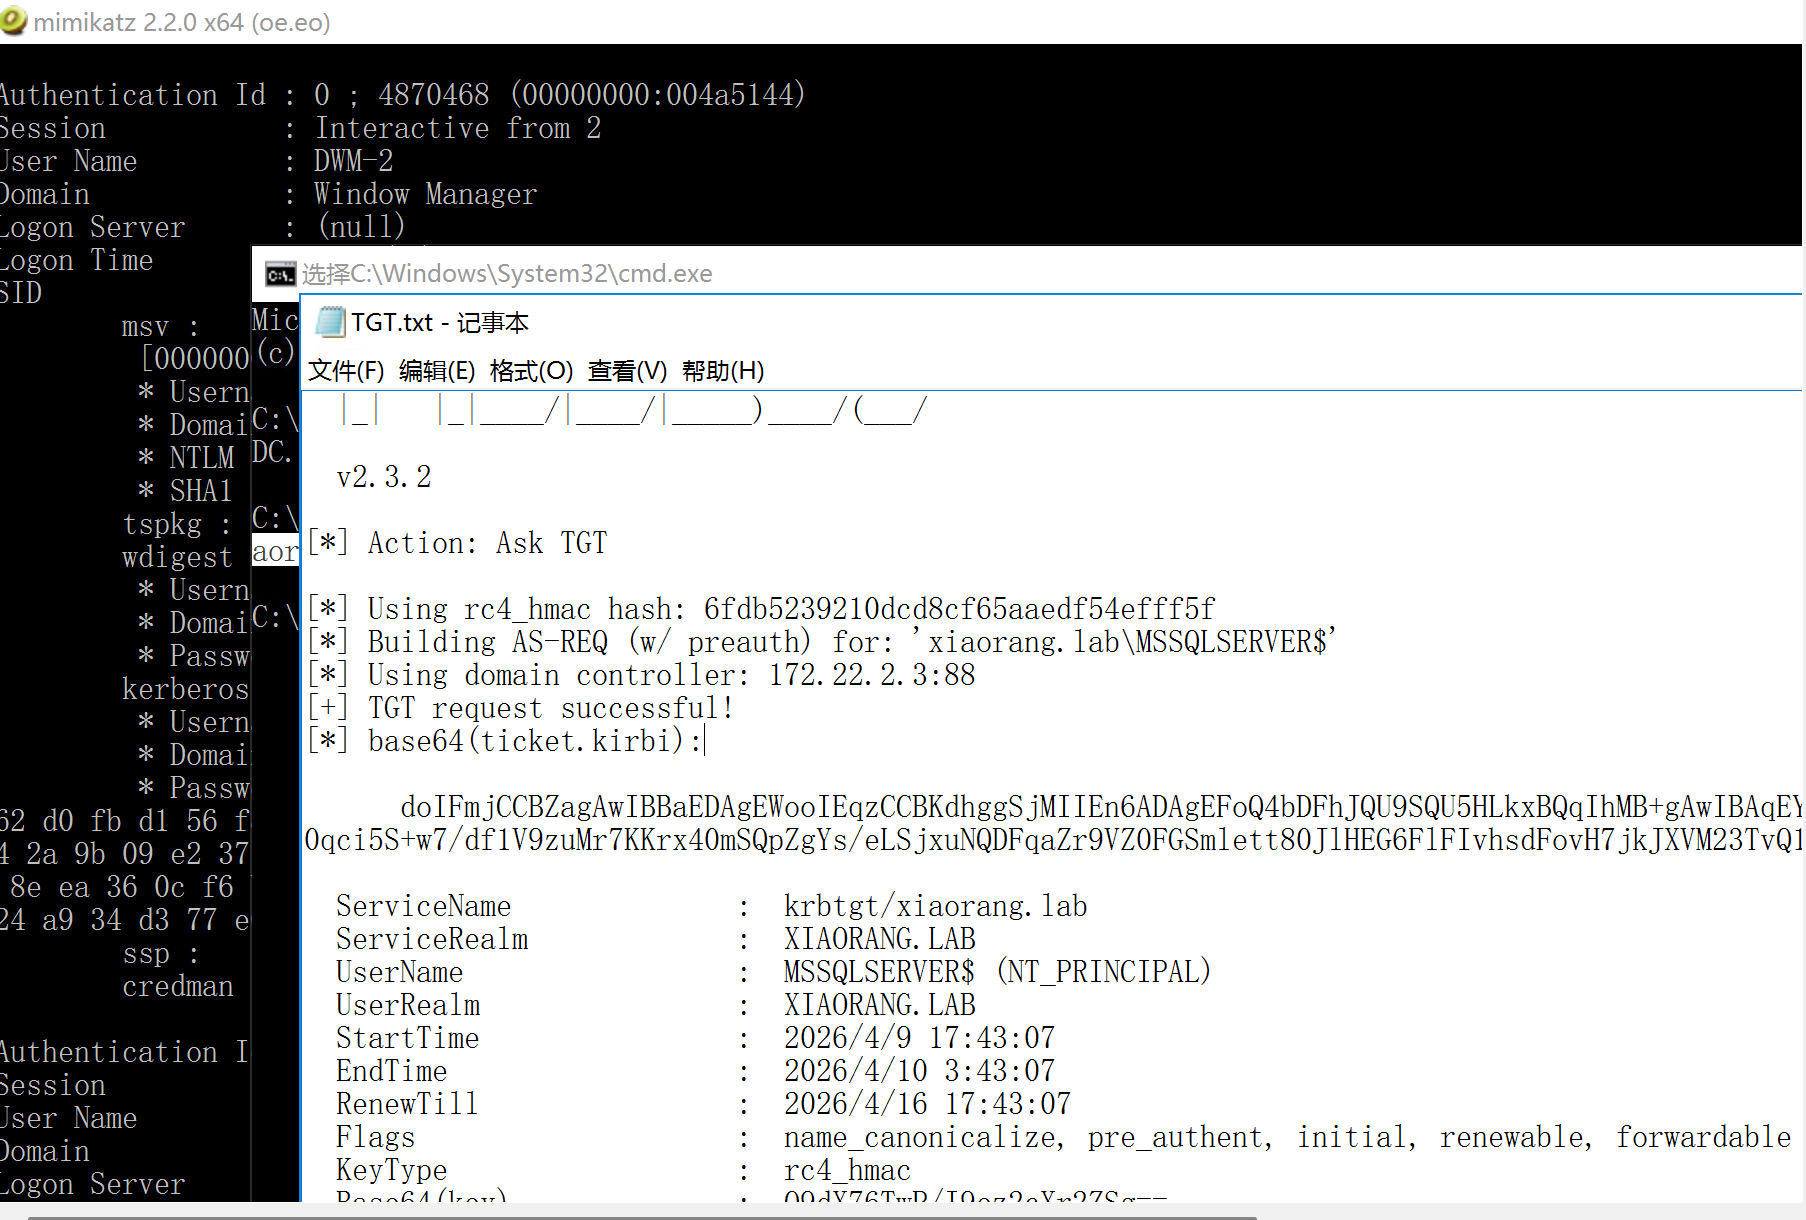The height and width of the screenshot is (1220, 1806).
Task: Click the '* NTLM' line in mimikatz
Action: [x=187, y=458]
